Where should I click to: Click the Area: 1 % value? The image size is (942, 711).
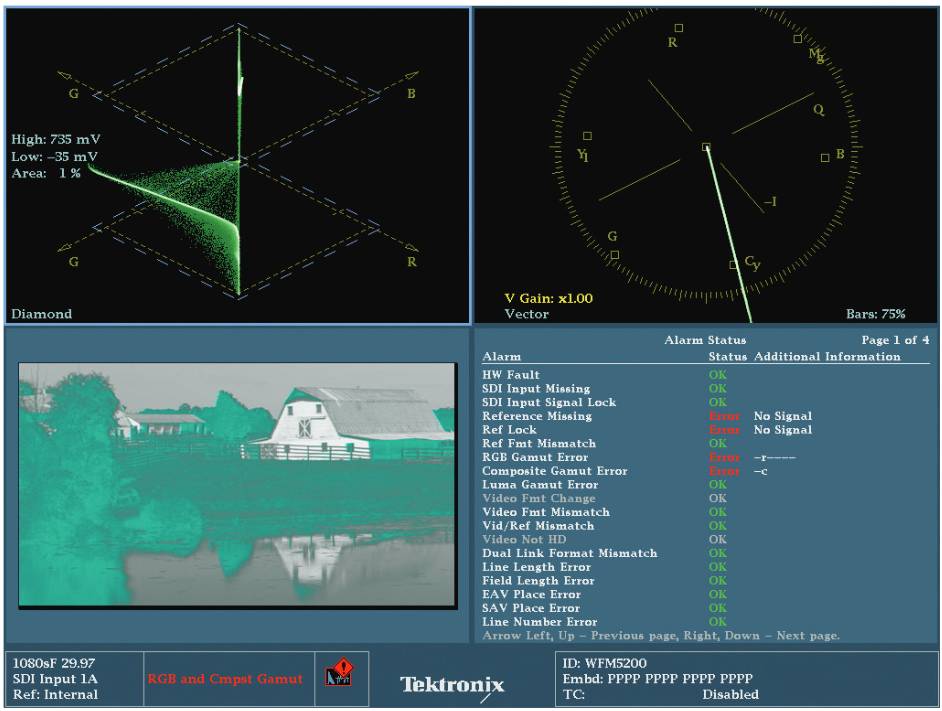click(46, 173)
